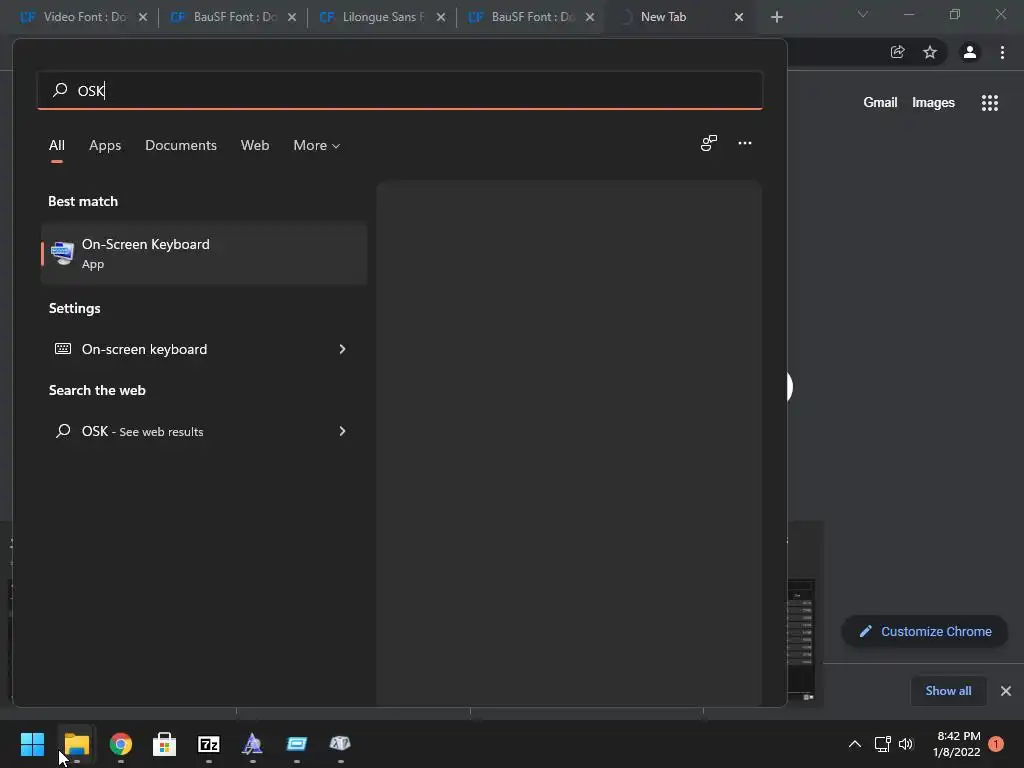
Task: Close the Lilongue Sans tab
Action: tap(441, 17)
